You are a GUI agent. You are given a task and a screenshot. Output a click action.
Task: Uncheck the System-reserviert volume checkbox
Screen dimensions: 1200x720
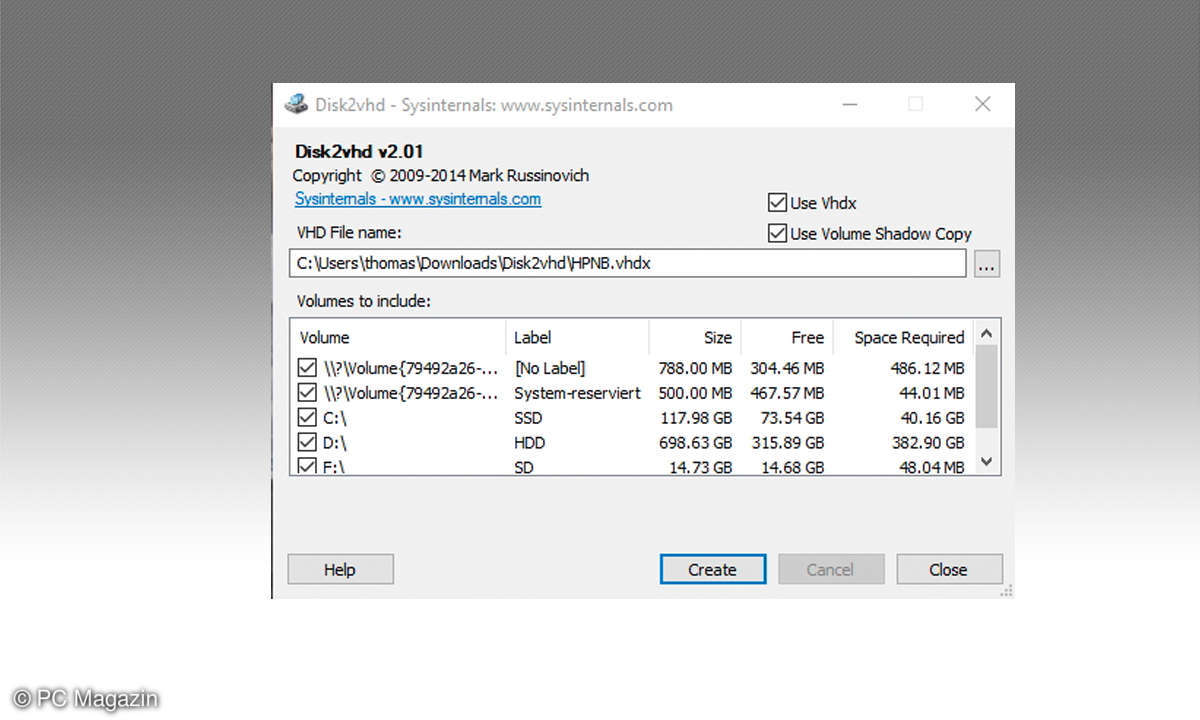(x=307, y=393)
